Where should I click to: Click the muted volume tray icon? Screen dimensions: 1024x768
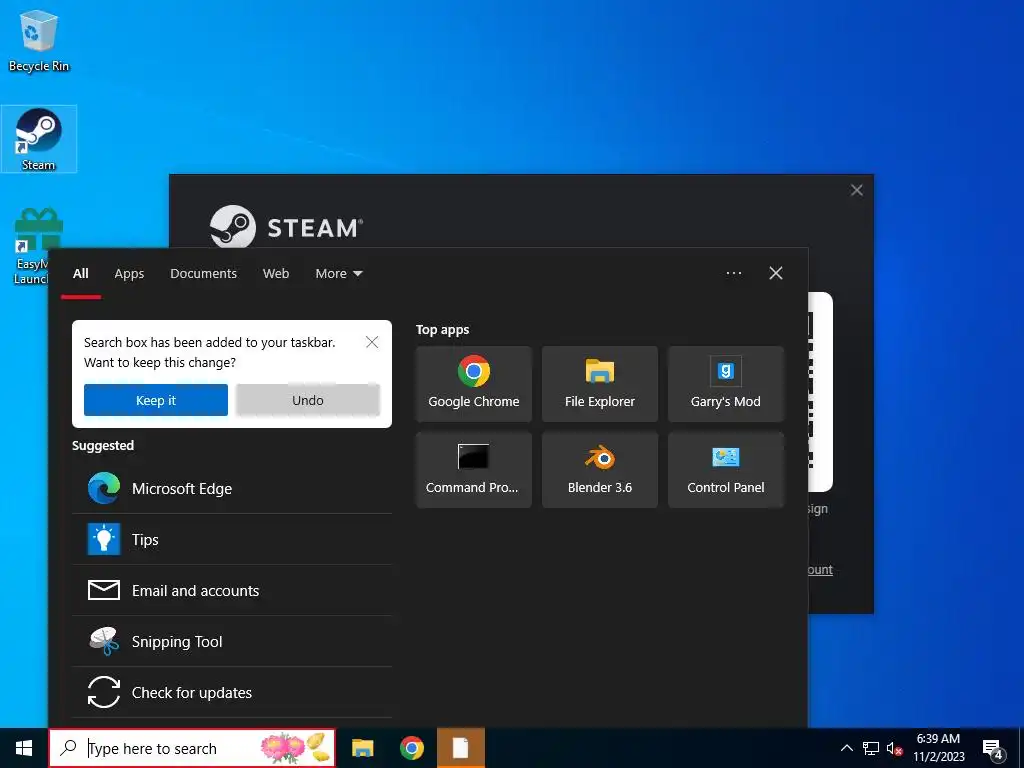[x=894, y=748]
